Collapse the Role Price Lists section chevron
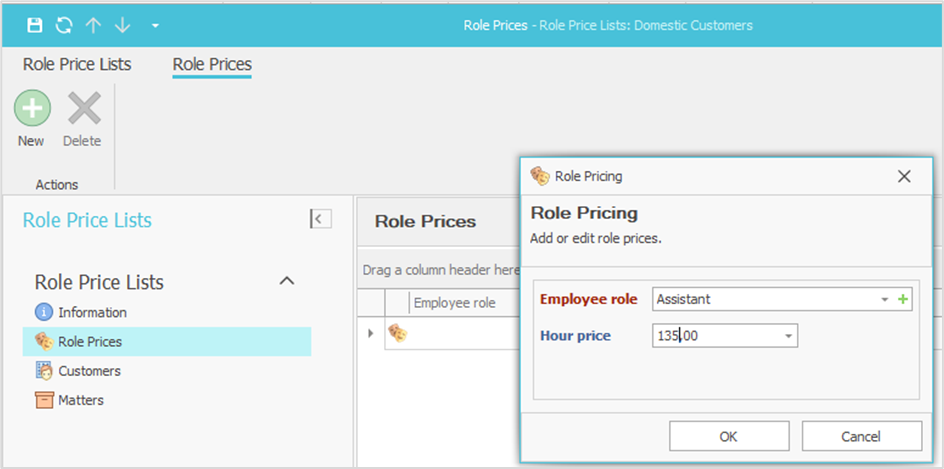Screen dimensions: 944x469 (x=286, y=281)
